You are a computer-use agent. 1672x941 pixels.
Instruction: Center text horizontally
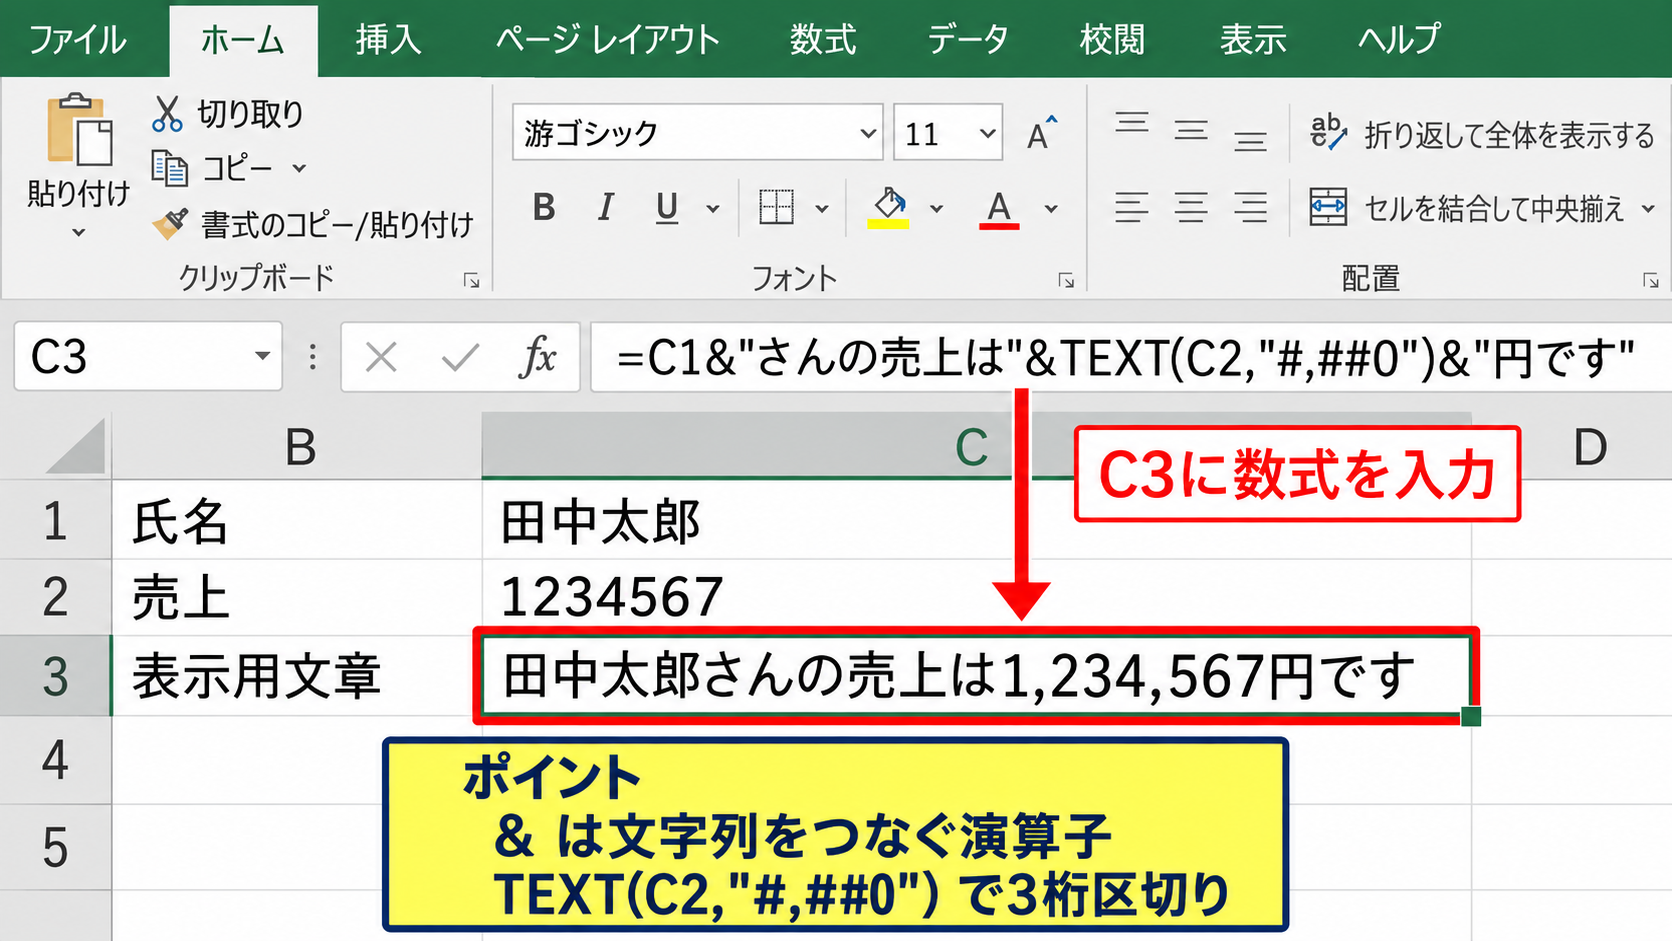point(1191,207)
